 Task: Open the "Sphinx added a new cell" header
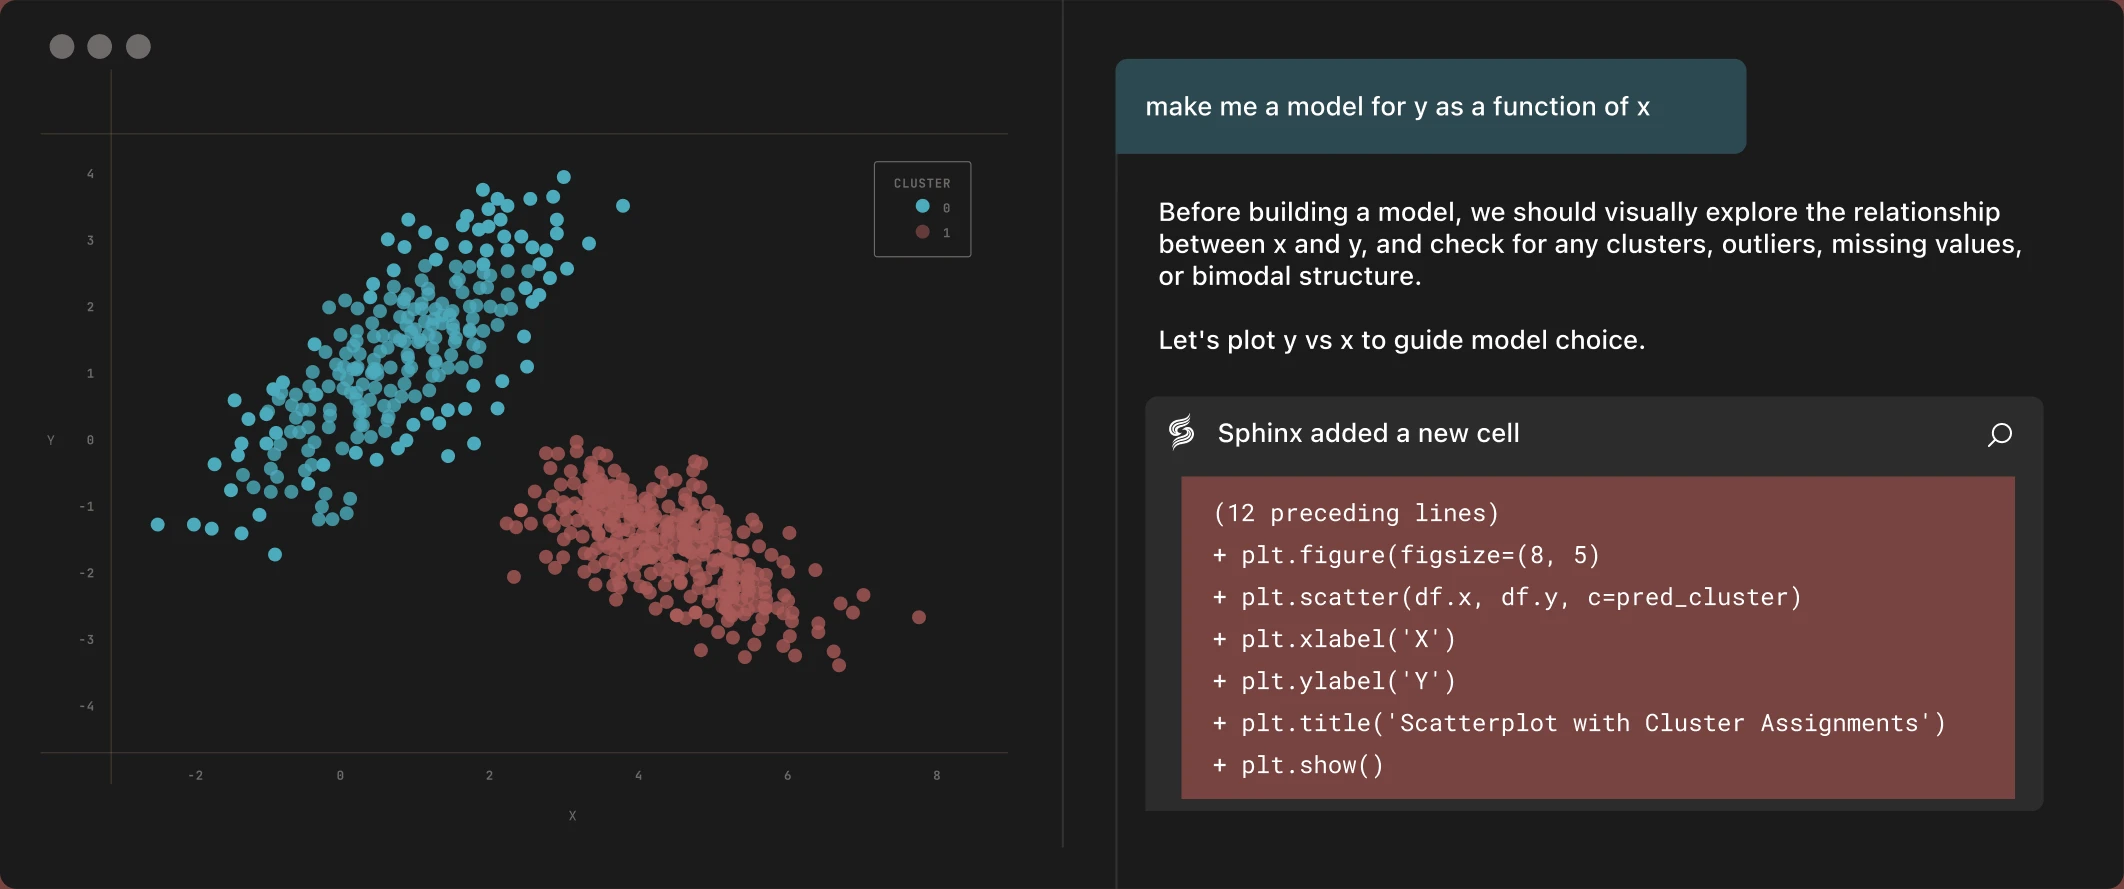coord(1368,433)
